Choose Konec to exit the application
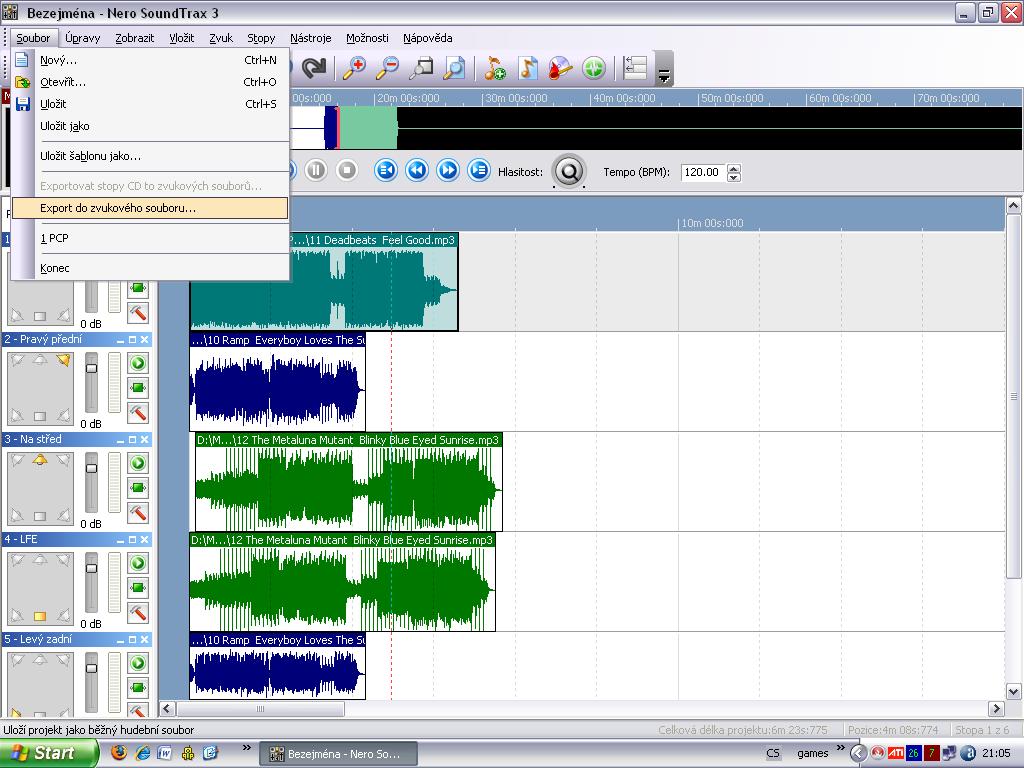Screen dimensions: 1024x768 click(x=150, y=268)
